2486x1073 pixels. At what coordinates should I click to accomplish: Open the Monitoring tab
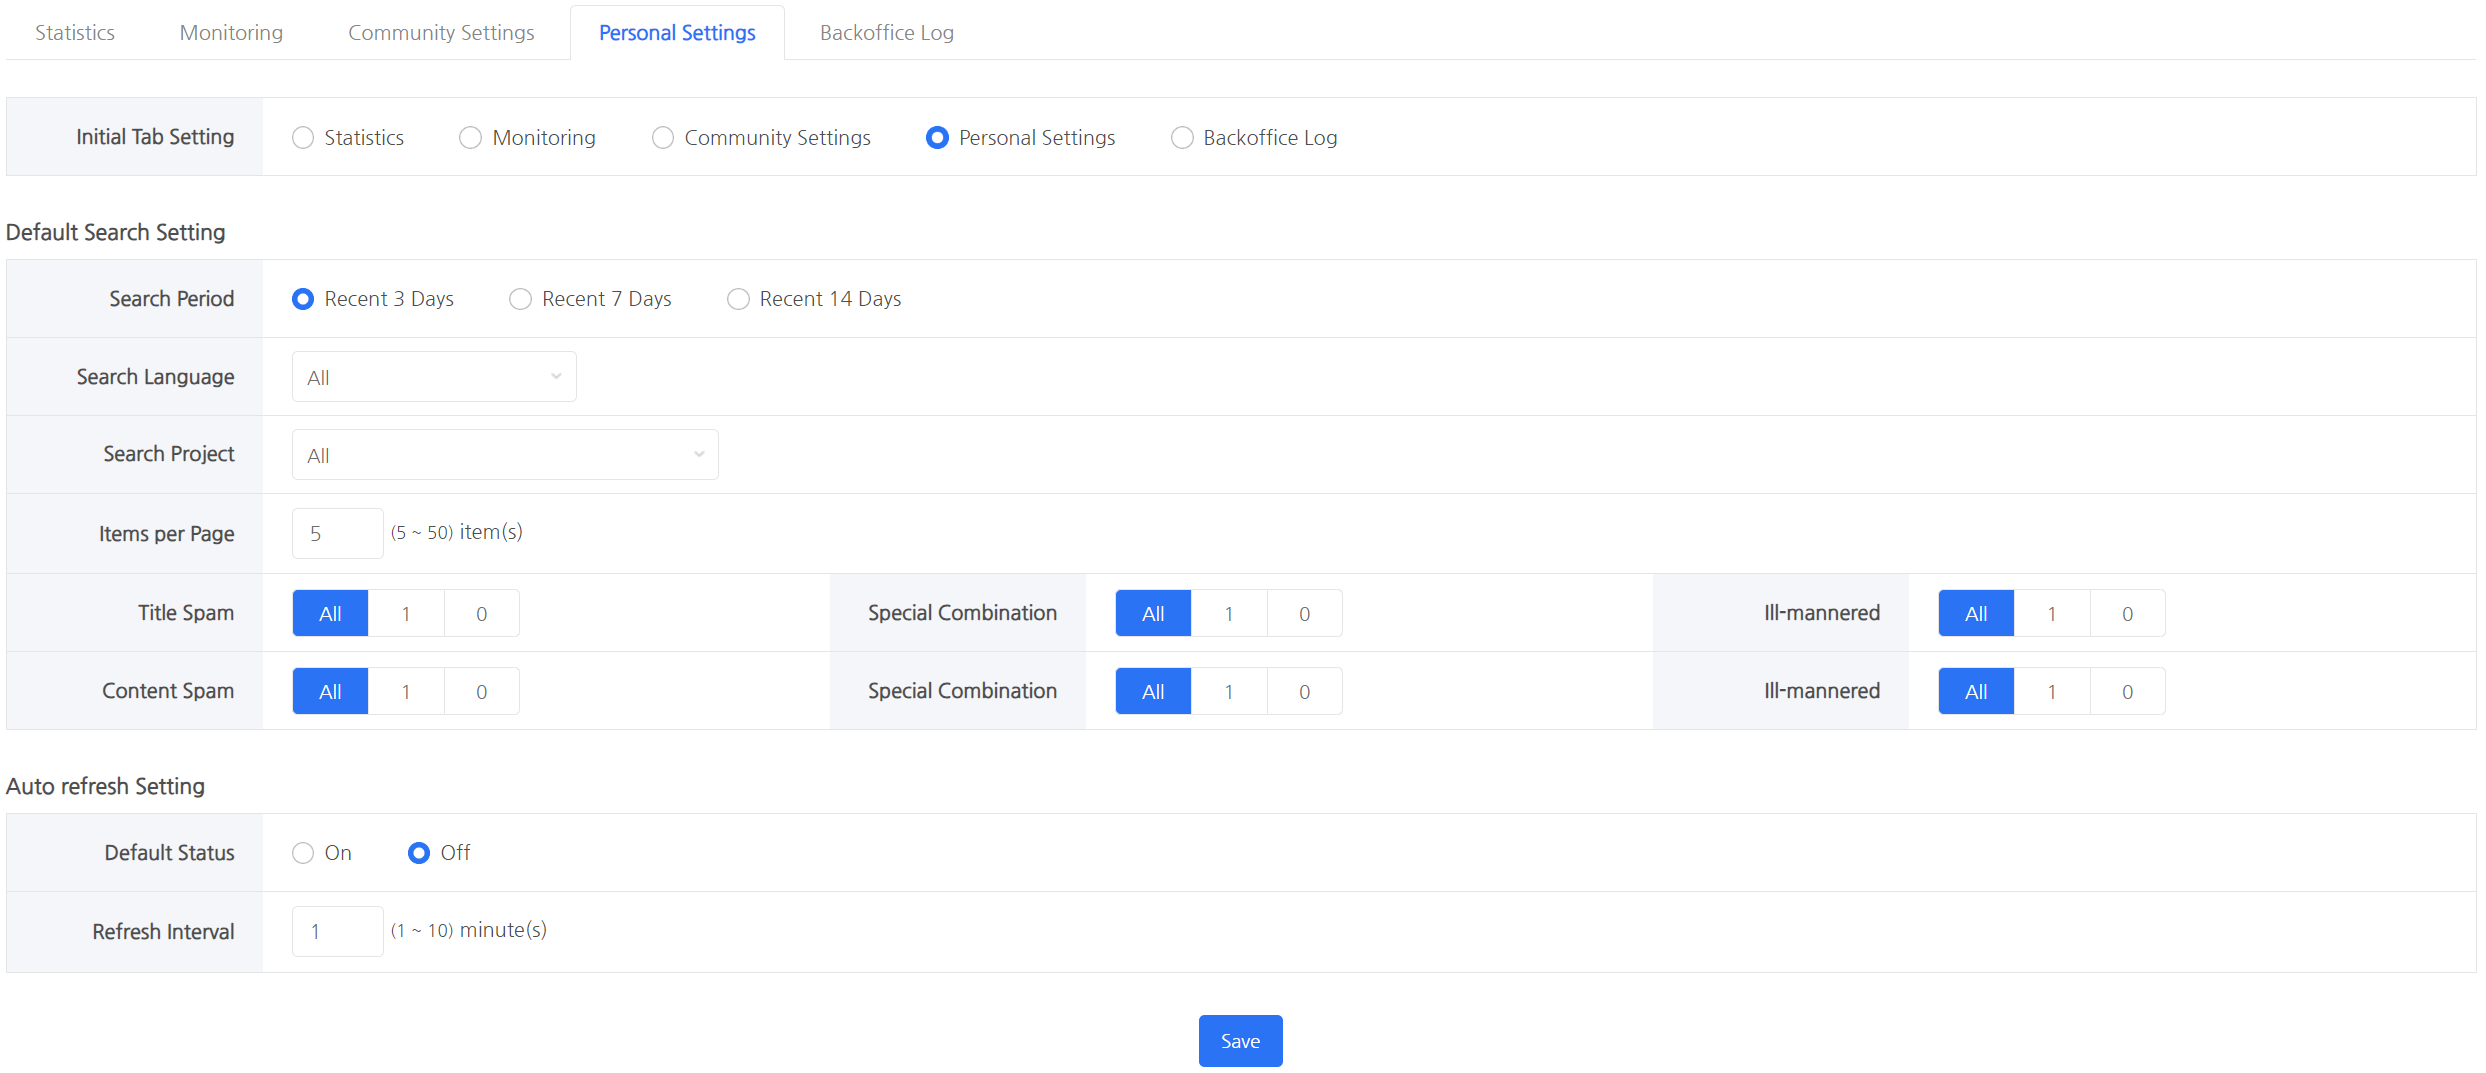click(x=231, y=33)
